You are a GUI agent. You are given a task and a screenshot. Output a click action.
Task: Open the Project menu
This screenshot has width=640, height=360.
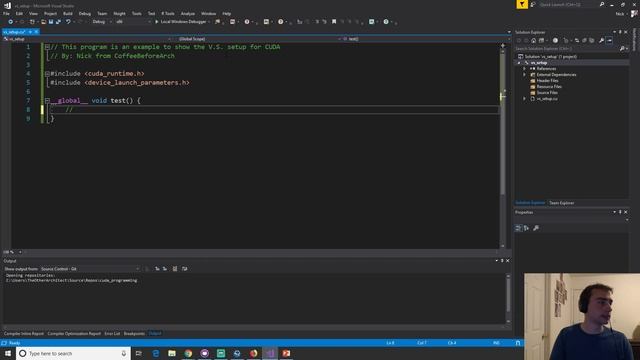[50, 13]
